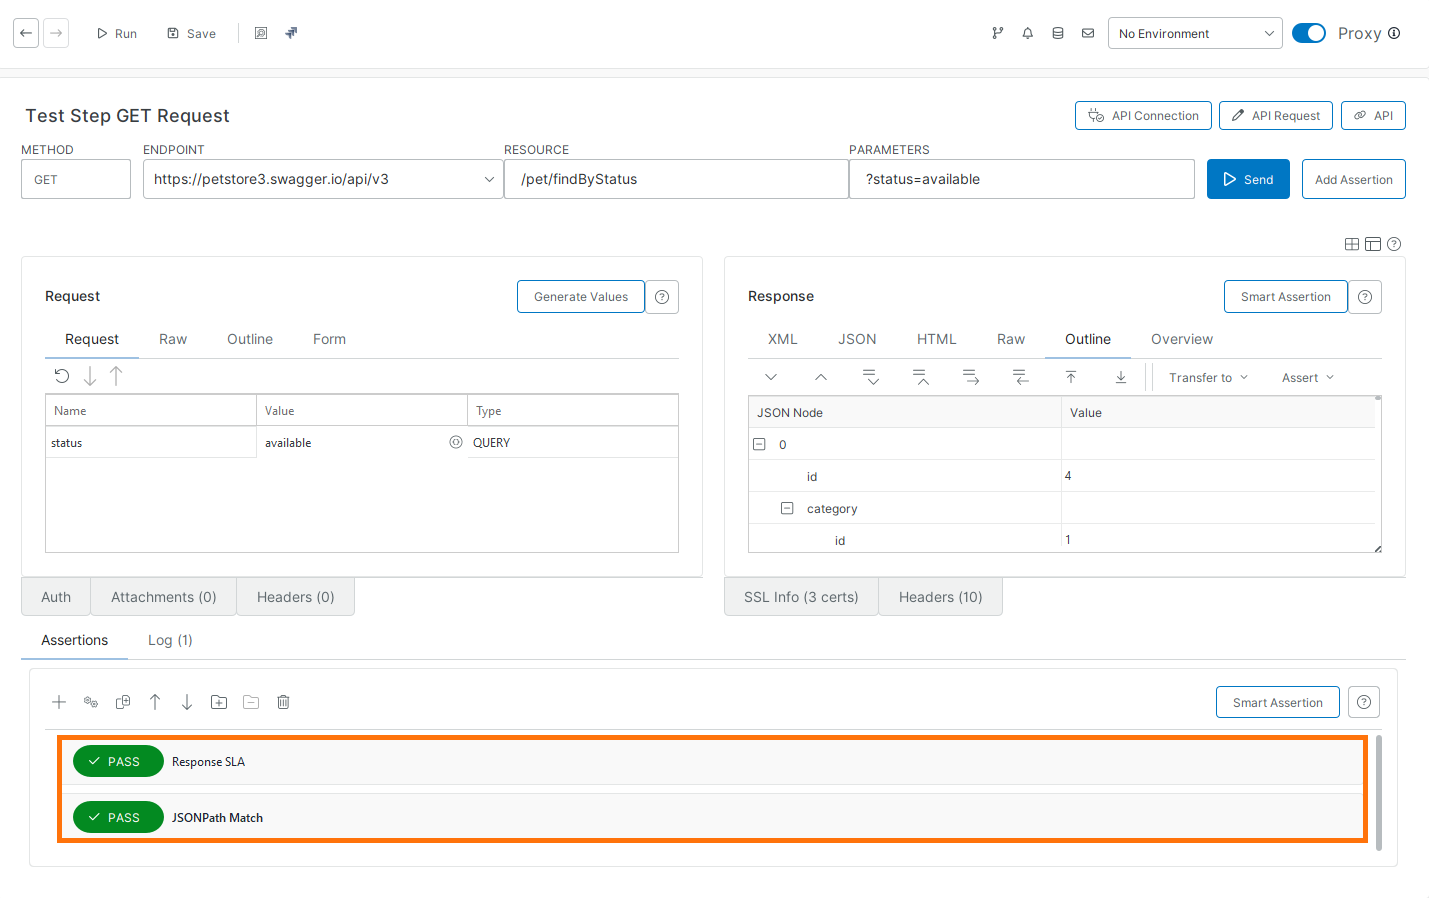Select the Response SLA assertion
This screenshot has width=1429, height=898.
tap(713, 762)
